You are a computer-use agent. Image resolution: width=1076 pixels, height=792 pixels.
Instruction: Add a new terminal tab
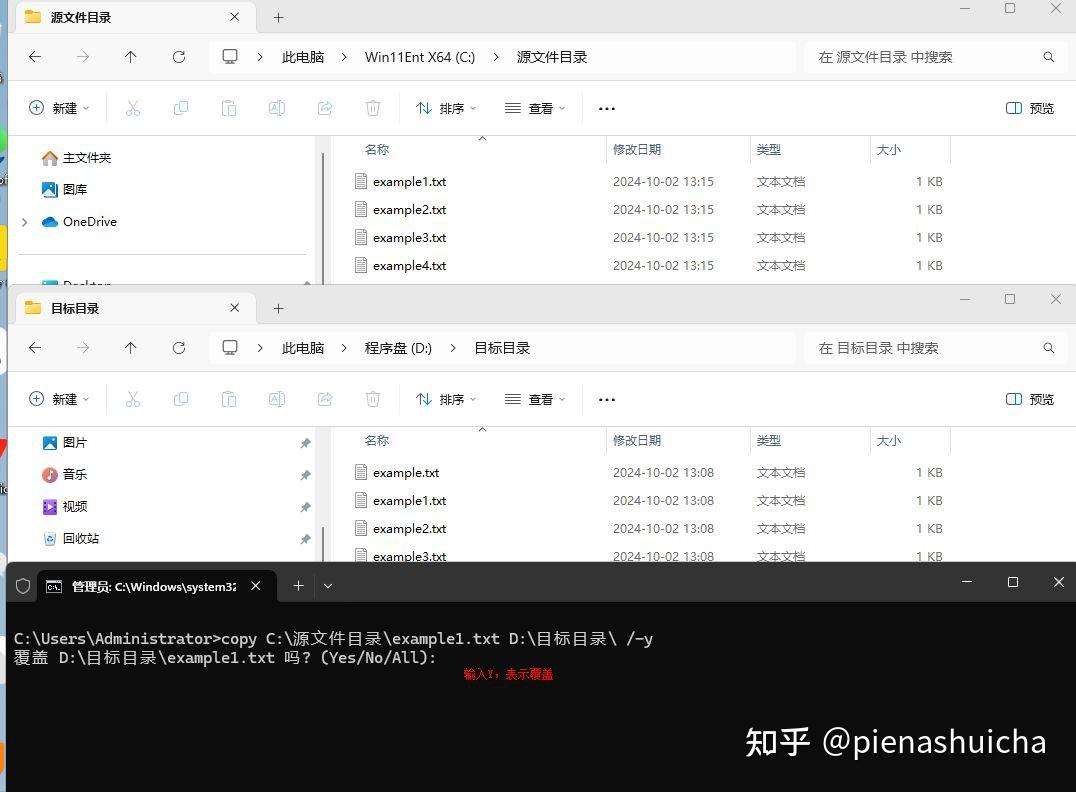pos(299,586)
